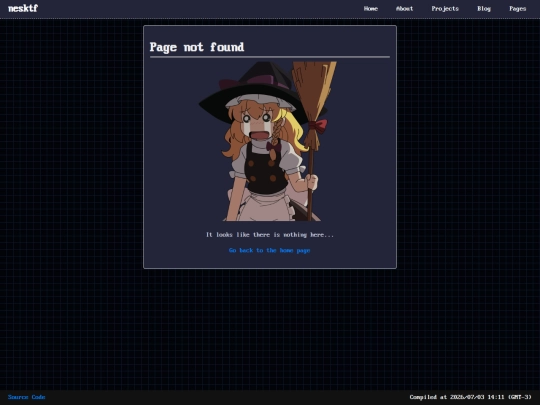Open the Projects nav item

tap(445, 9)
